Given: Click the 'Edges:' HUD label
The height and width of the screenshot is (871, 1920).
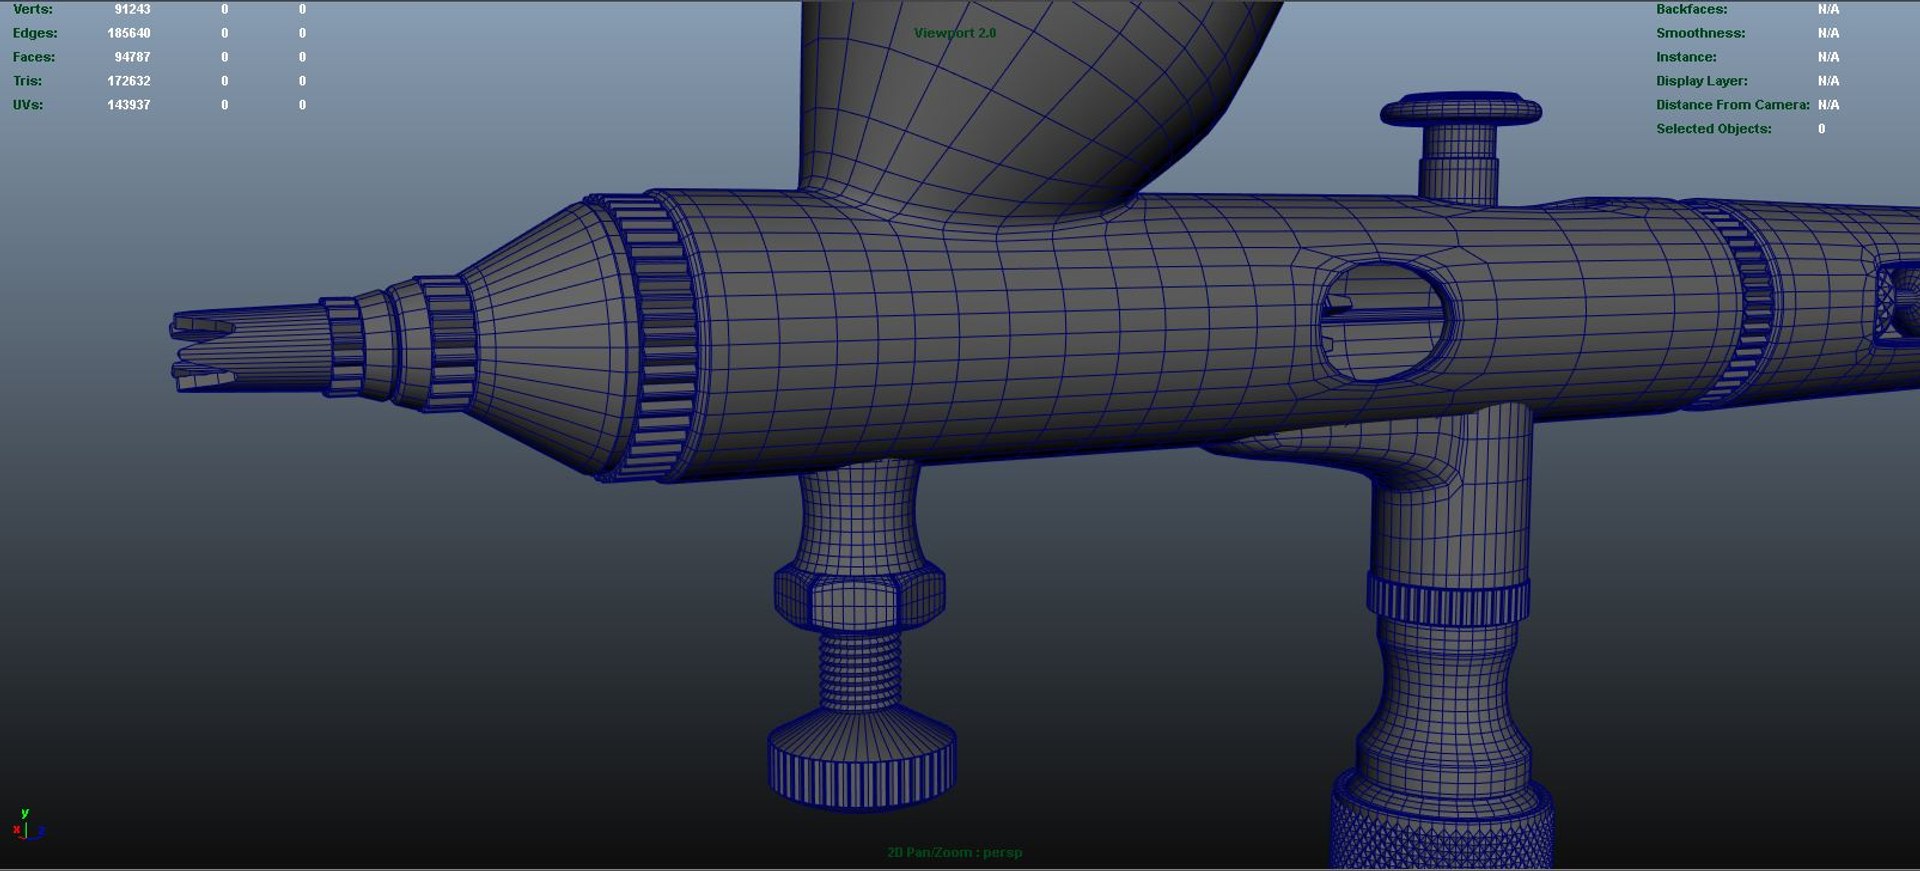Looking at the screenshot, I should 35,33.
